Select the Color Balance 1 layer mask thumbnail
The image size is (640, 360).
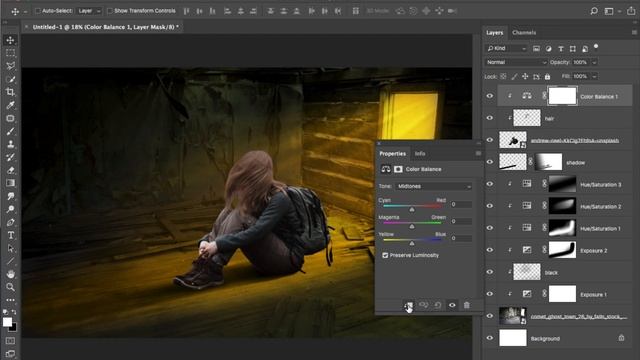(562, 96)
